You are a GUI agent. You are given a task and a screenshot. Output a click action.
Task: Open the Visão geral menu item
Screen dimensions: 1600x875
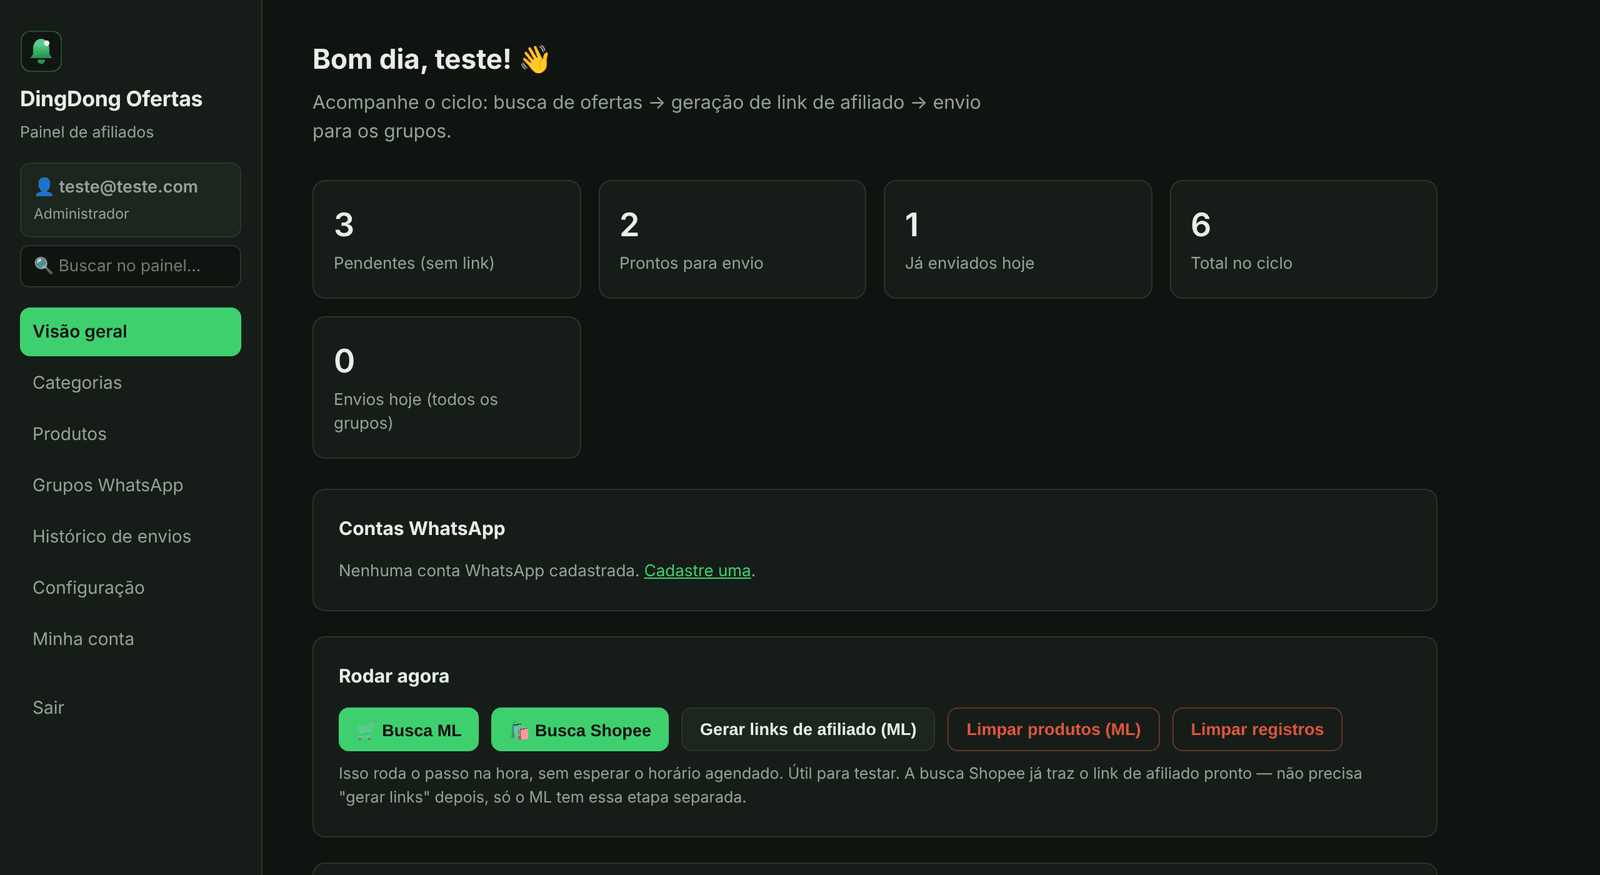[130, 332]
